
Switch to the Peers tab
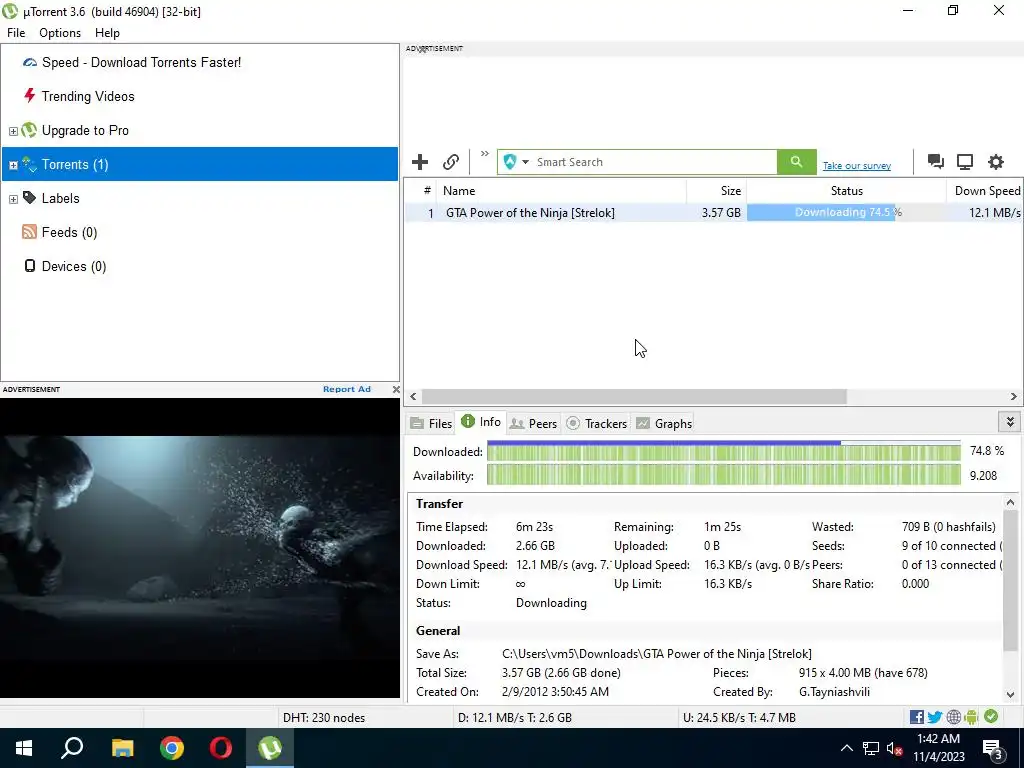(x=534, y=423)
